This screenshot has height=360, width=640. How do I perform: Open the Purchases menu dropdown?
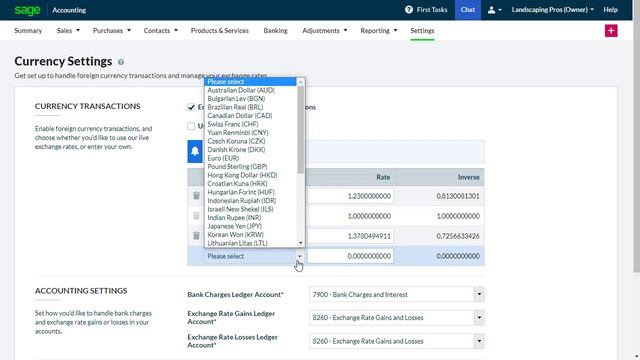(112, 31)
